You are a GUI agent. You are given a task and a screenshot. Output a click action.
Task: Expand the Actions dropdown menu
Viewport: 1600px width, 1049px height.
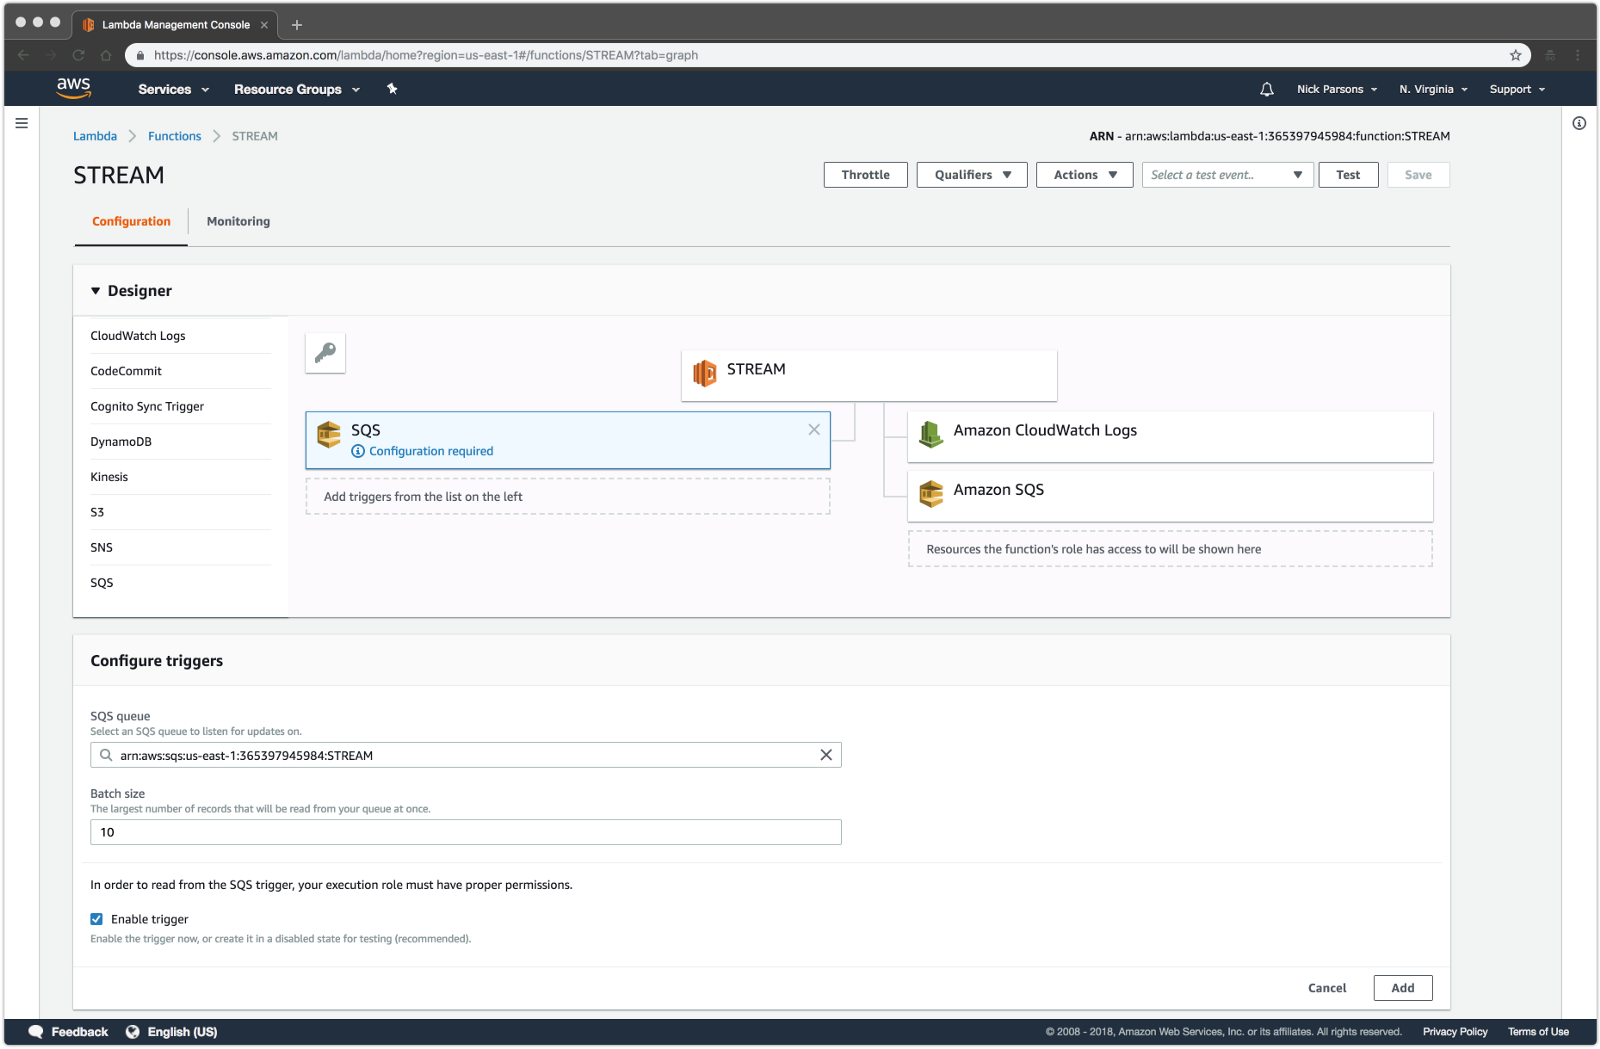pos(1084,175)
